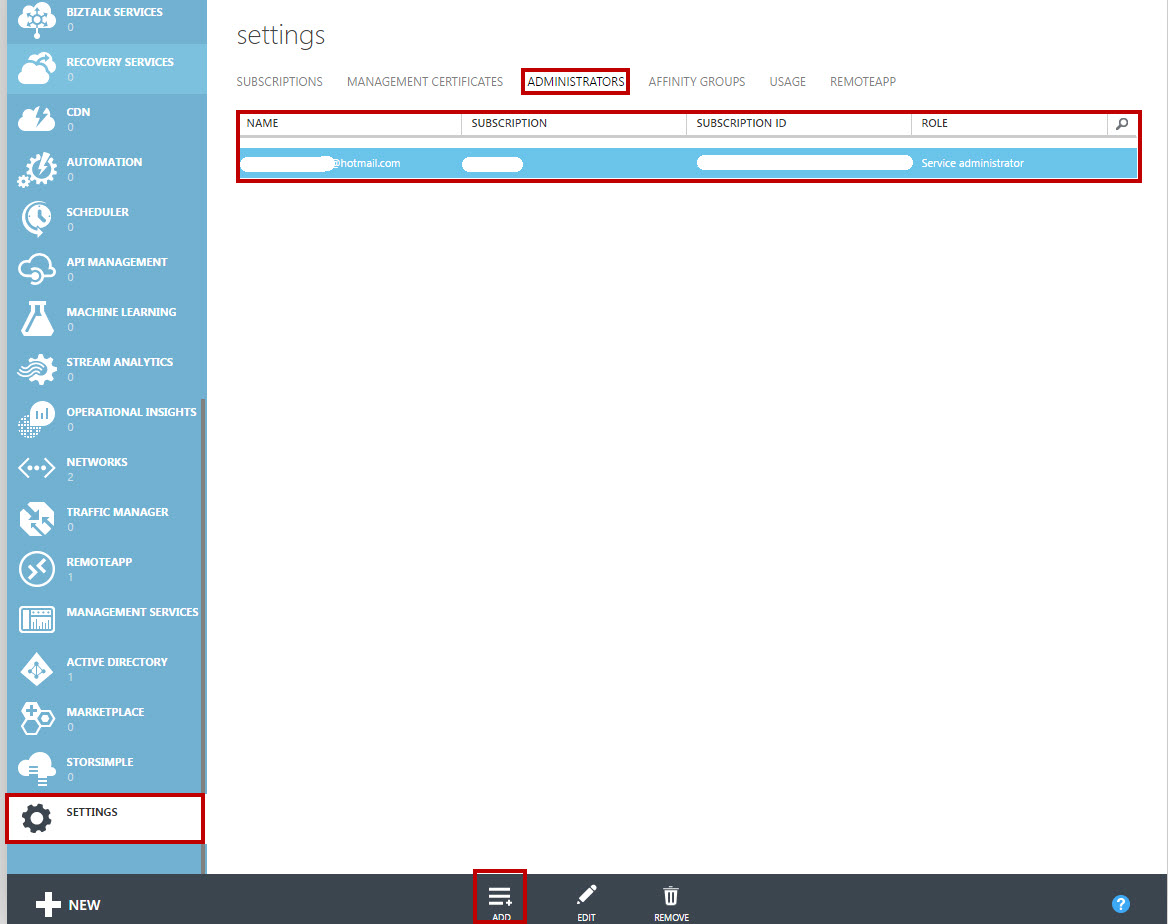The image size is (1168, 924).
Task: Select the Administrators tab
Action: [x=575, y=81]
